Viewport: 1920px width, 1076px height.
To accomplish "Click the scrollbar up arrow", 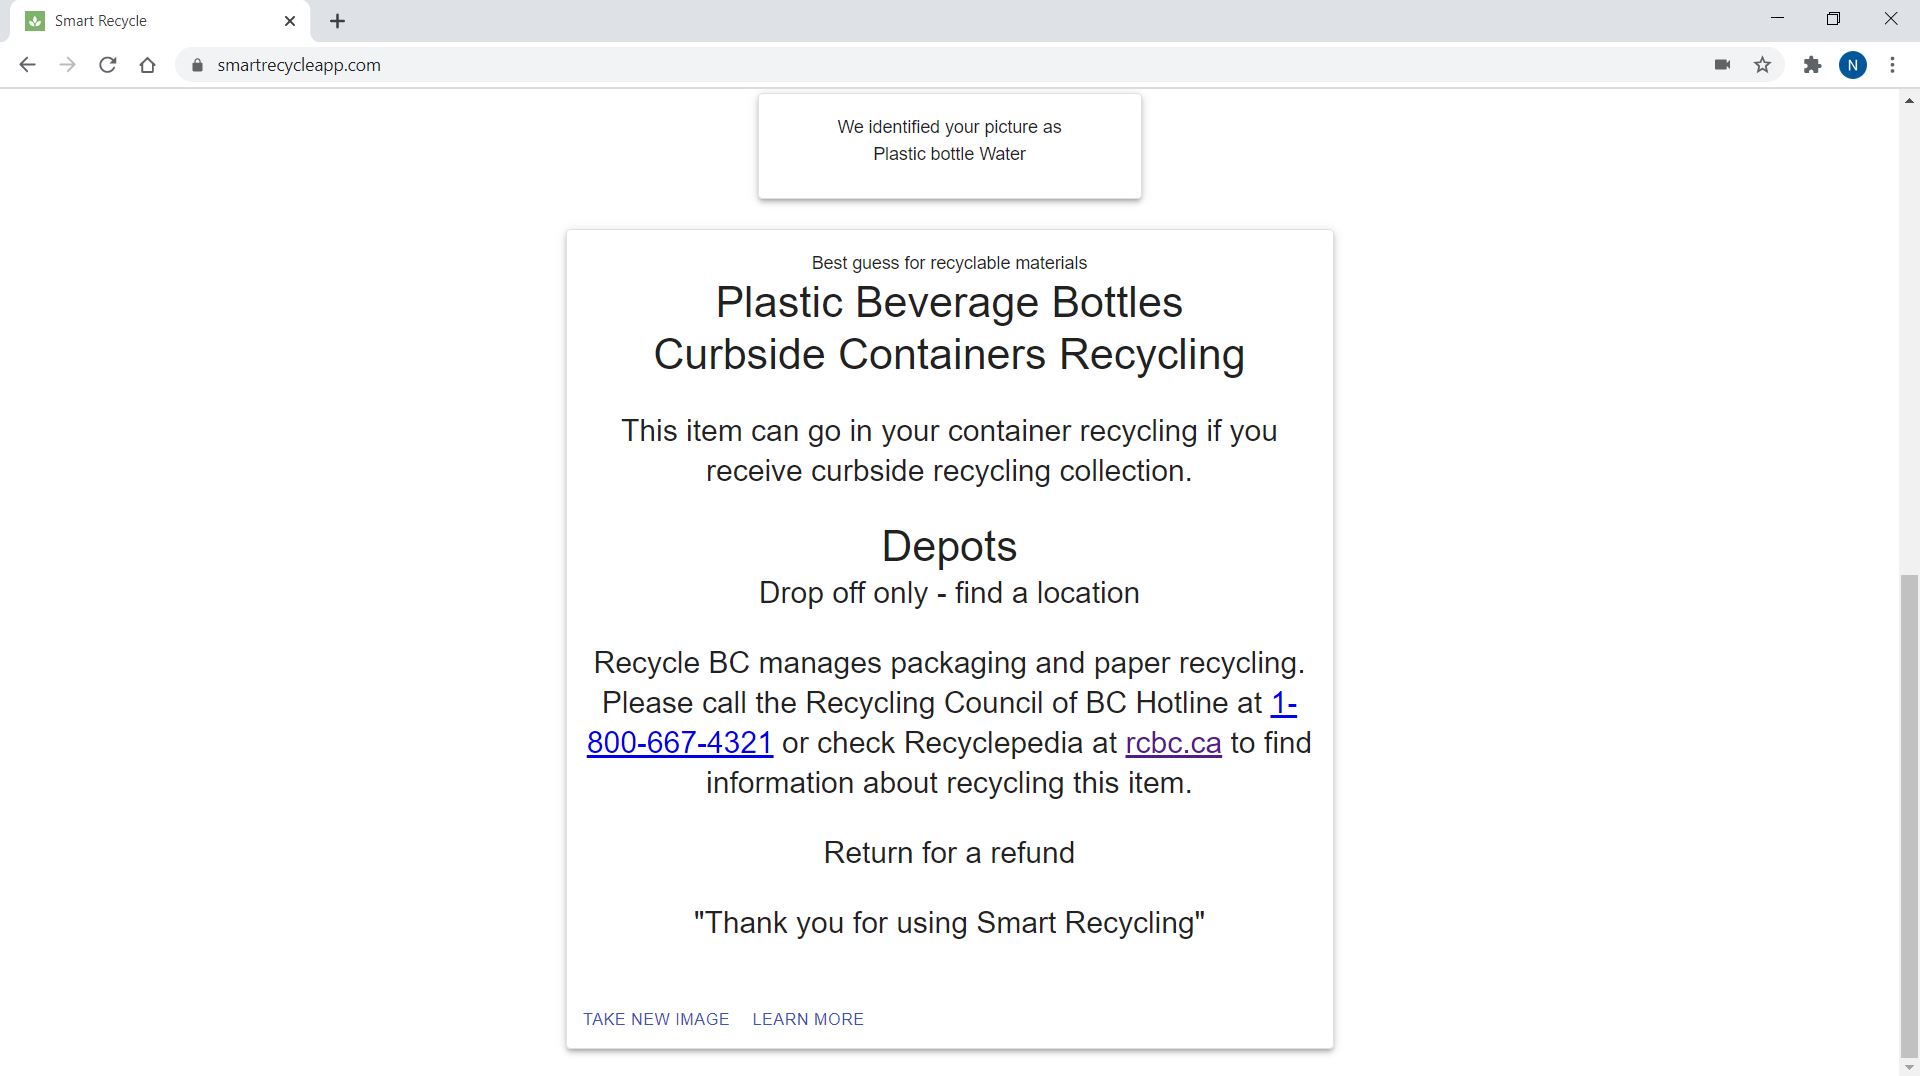I will [x=1909, y=100].
